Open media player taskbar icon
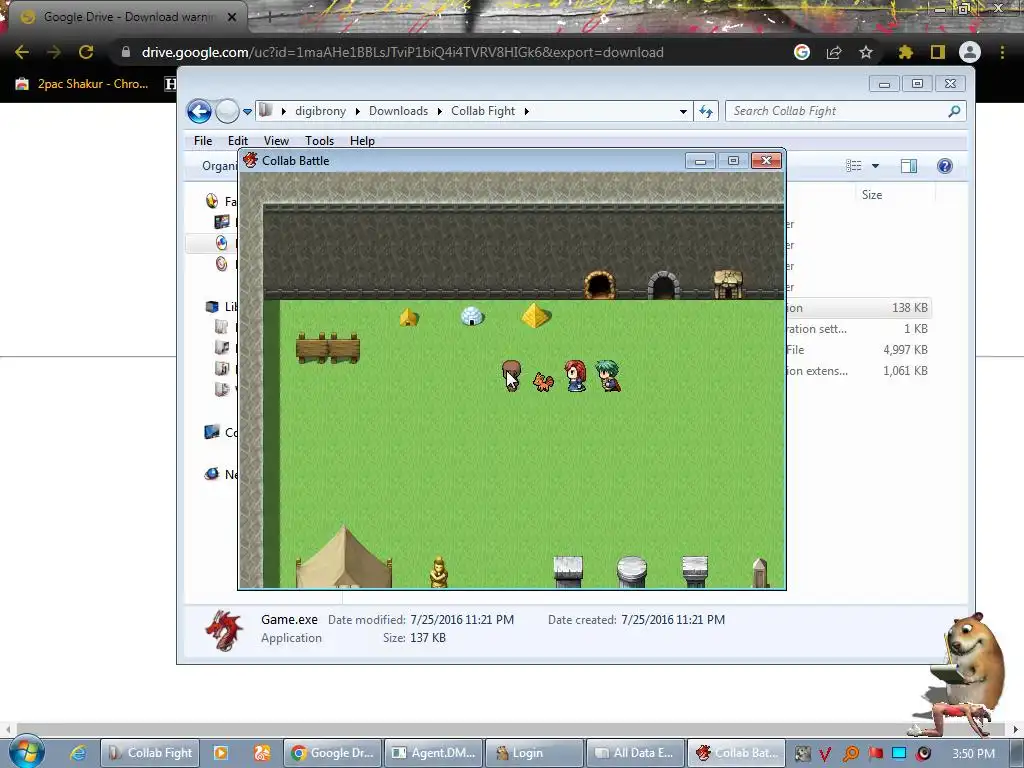The image size is (1024, 768). pos(221,753)
